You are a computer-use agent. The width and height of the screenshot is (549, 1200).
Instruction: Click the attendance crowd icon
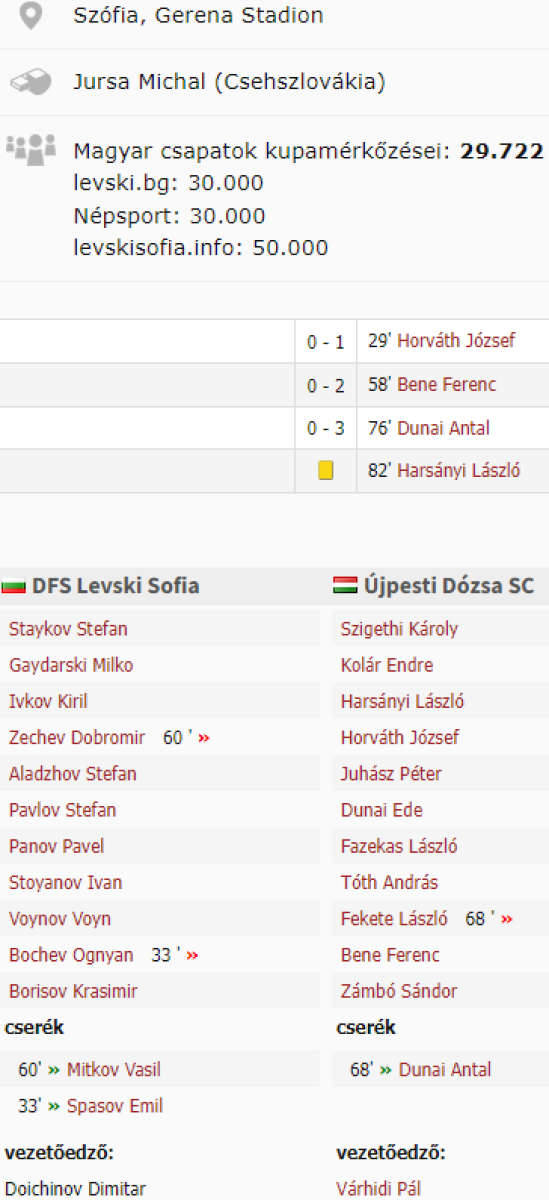31,149
